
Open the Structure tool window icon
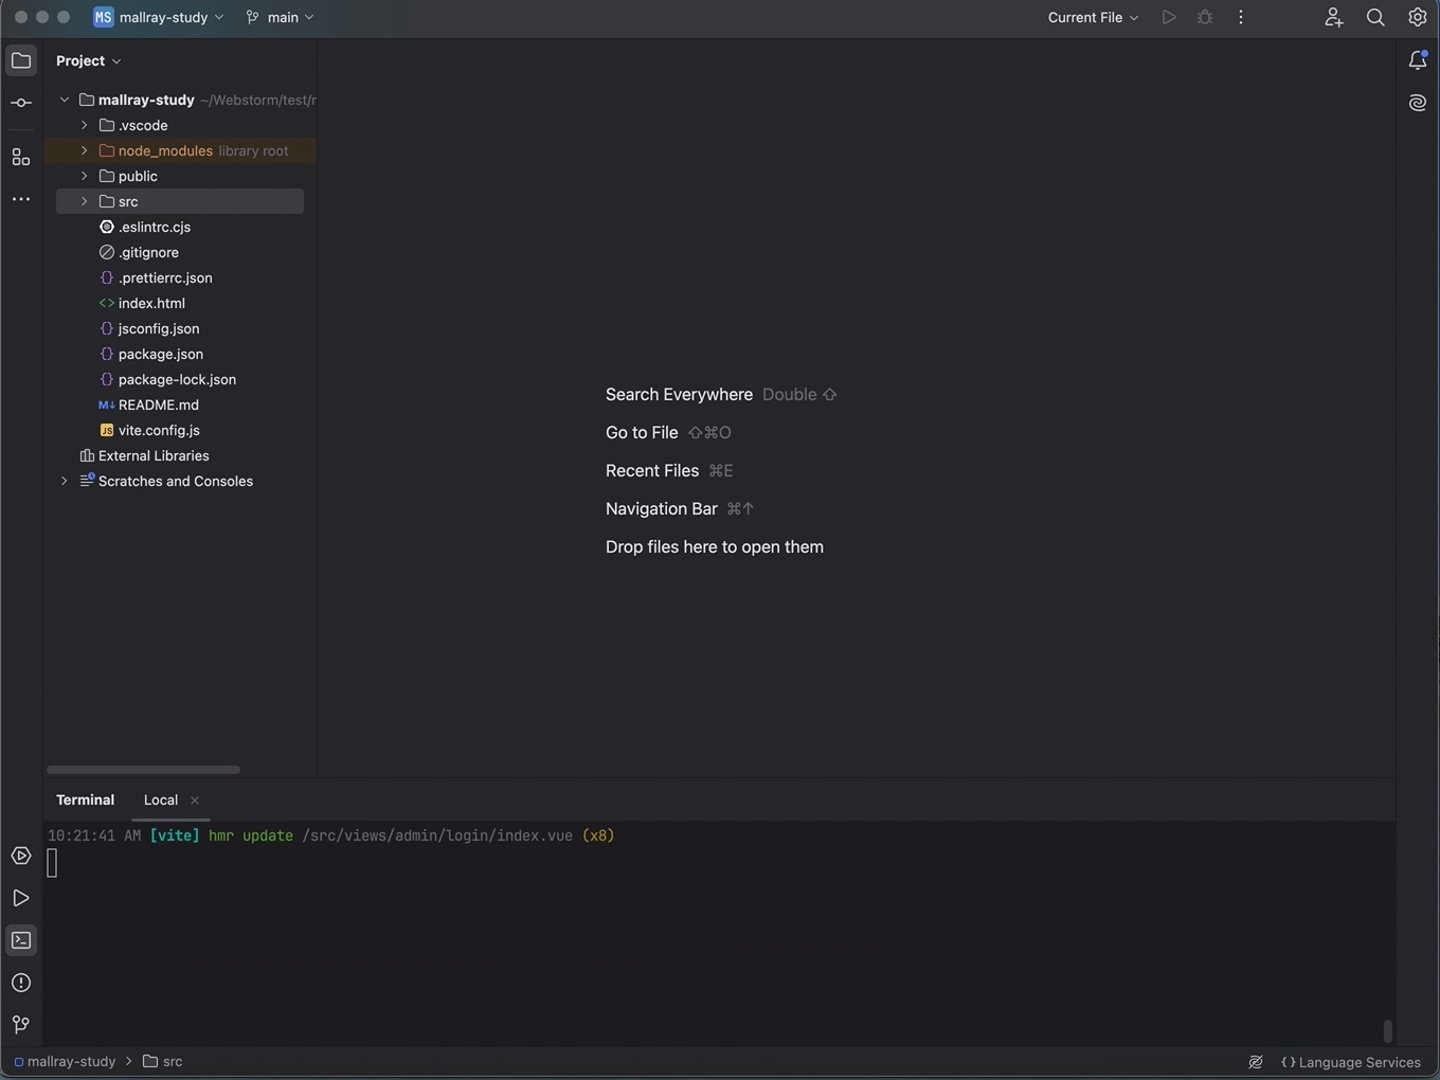(21, 157)
